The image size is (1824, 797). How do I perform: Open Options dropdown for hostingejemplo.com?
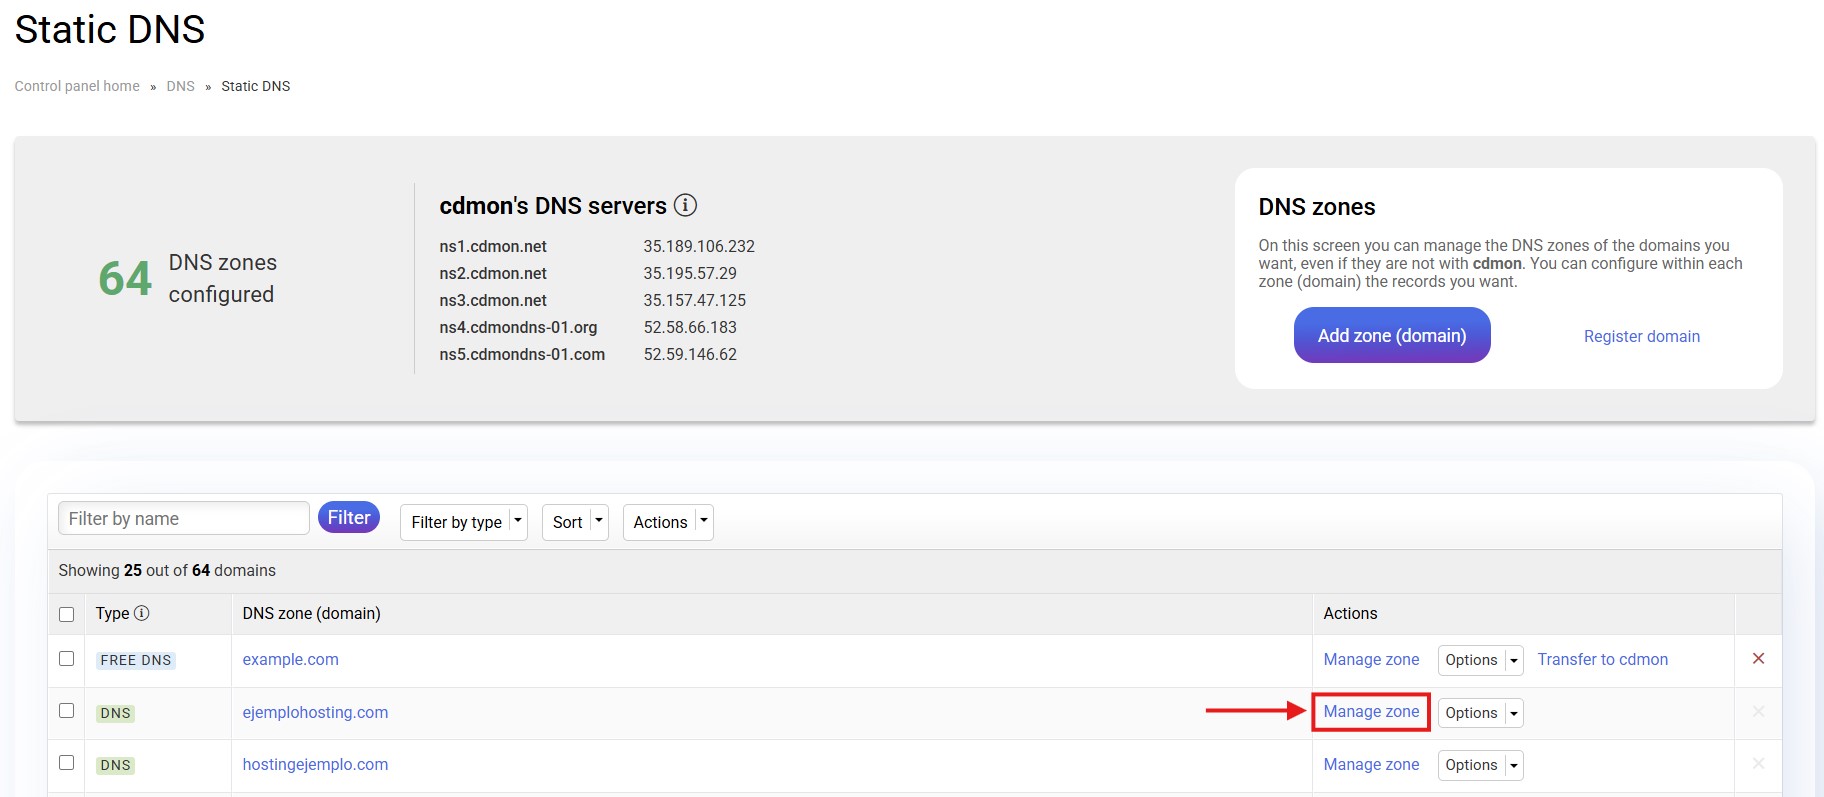coord(1480,765)
